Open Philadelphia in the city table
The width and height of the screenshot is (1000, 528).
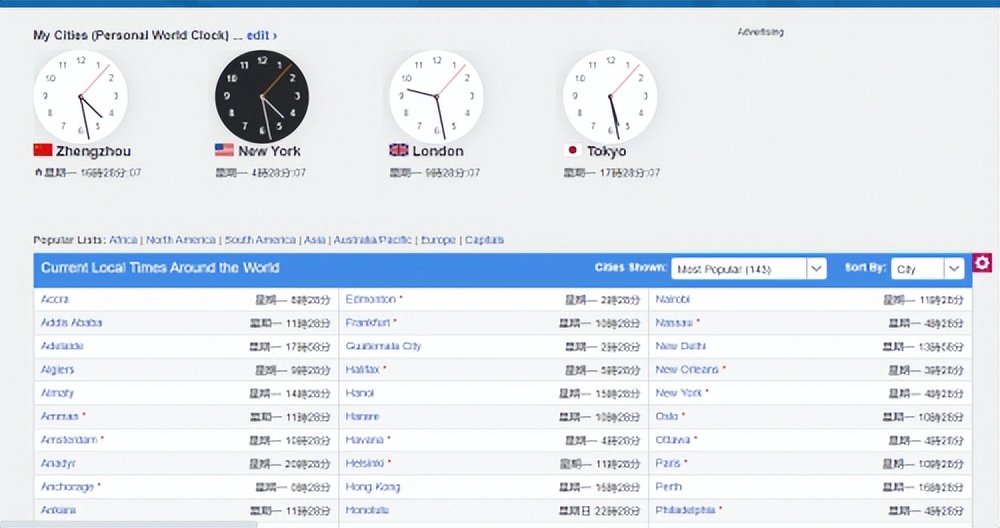click(x=685, y=510)
